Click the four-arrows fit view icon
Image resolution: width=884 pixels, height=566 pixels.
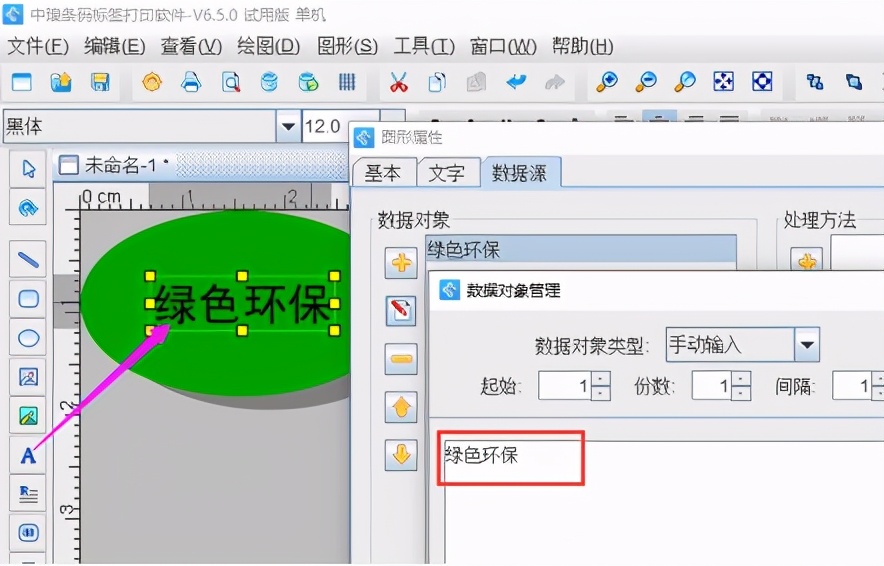tap(723, 82)
